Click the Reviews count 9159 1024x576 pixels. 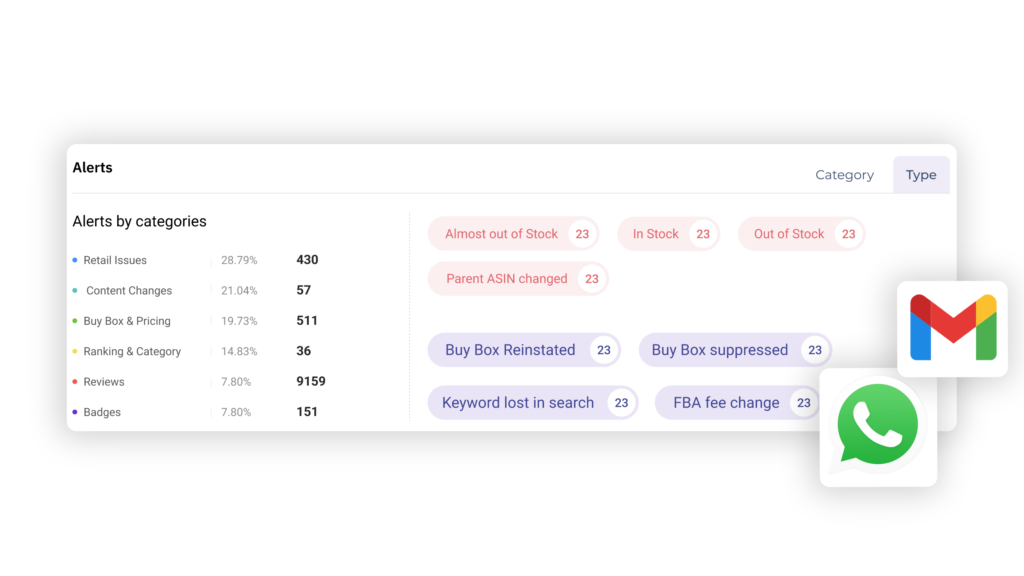click(x=311, y=381)
